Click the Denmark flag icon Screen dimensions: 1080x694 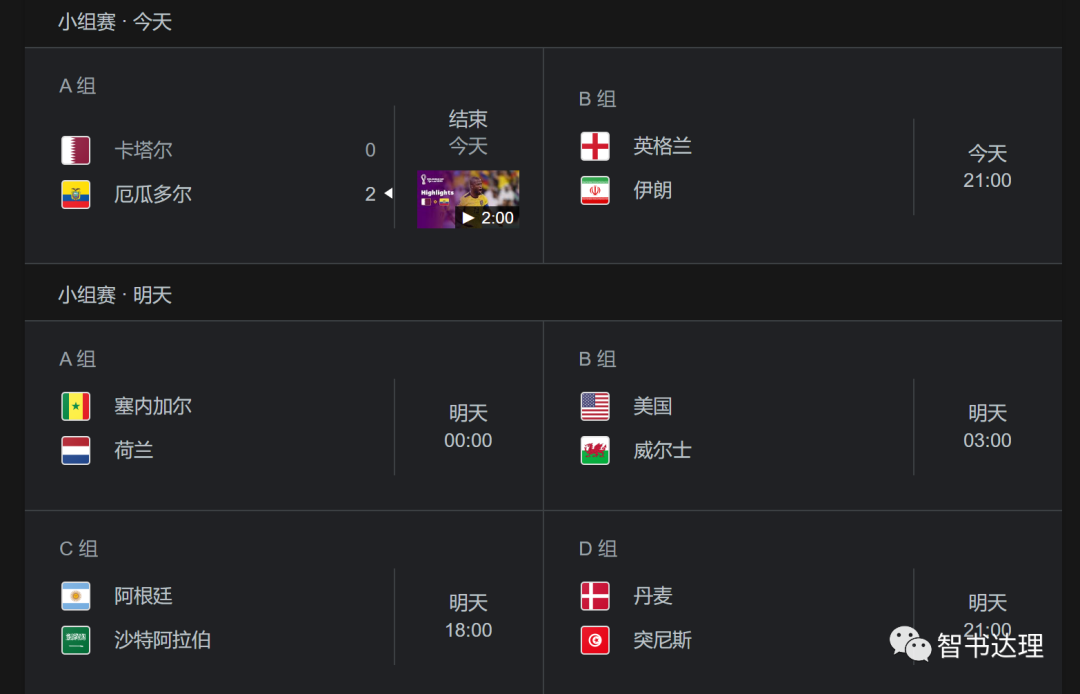[595, 596]
